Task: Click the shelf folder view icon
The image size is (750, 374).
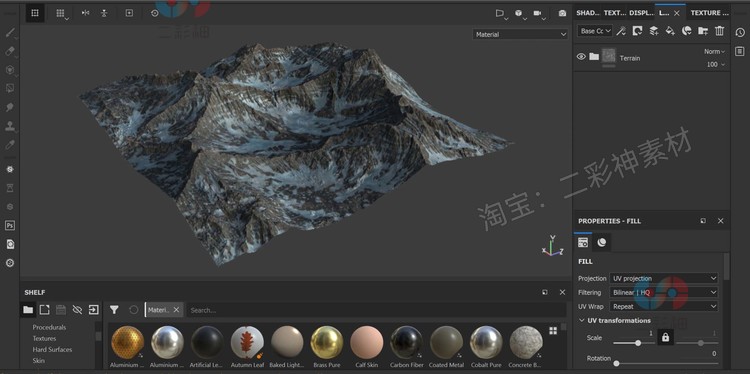Action: [28, 310]
